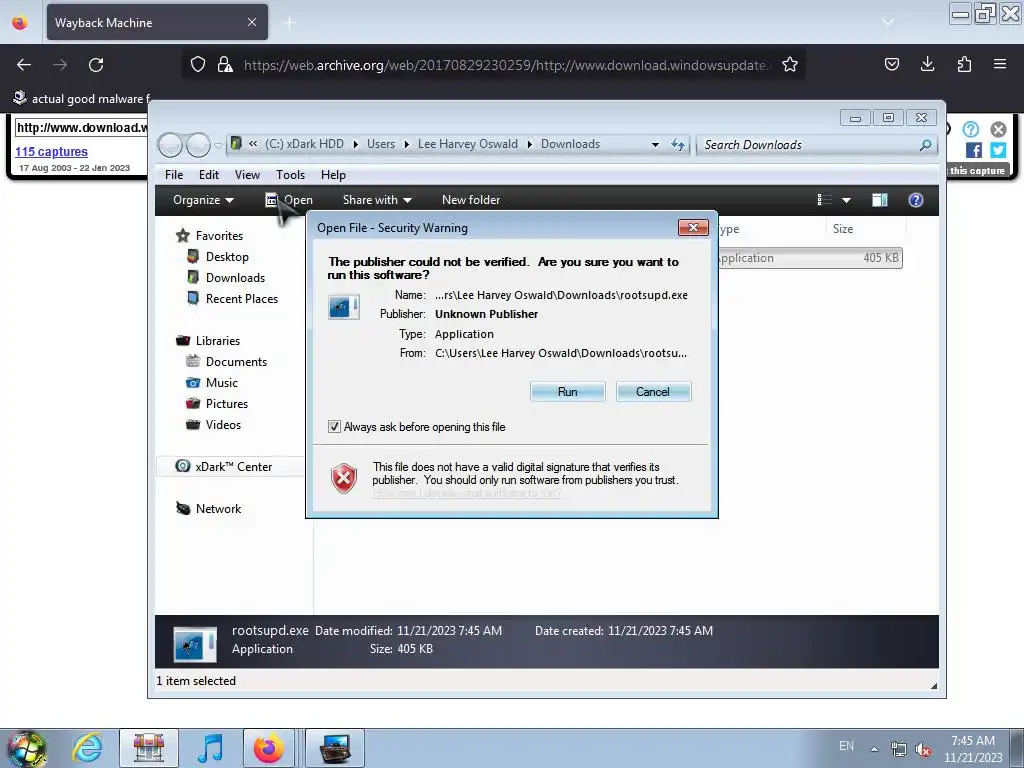Click the Explorer help question mark icon
This screenshot has width=1024, height=768.
click(916, 200)
